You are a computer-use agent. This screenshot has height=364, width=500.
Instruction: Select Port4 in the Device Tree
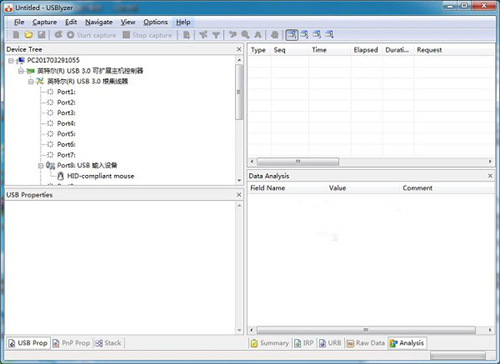click(x=66, y=123)
